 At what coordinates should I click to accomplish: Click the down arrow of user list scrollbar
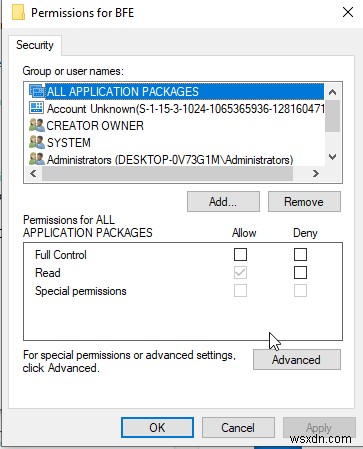332,157
